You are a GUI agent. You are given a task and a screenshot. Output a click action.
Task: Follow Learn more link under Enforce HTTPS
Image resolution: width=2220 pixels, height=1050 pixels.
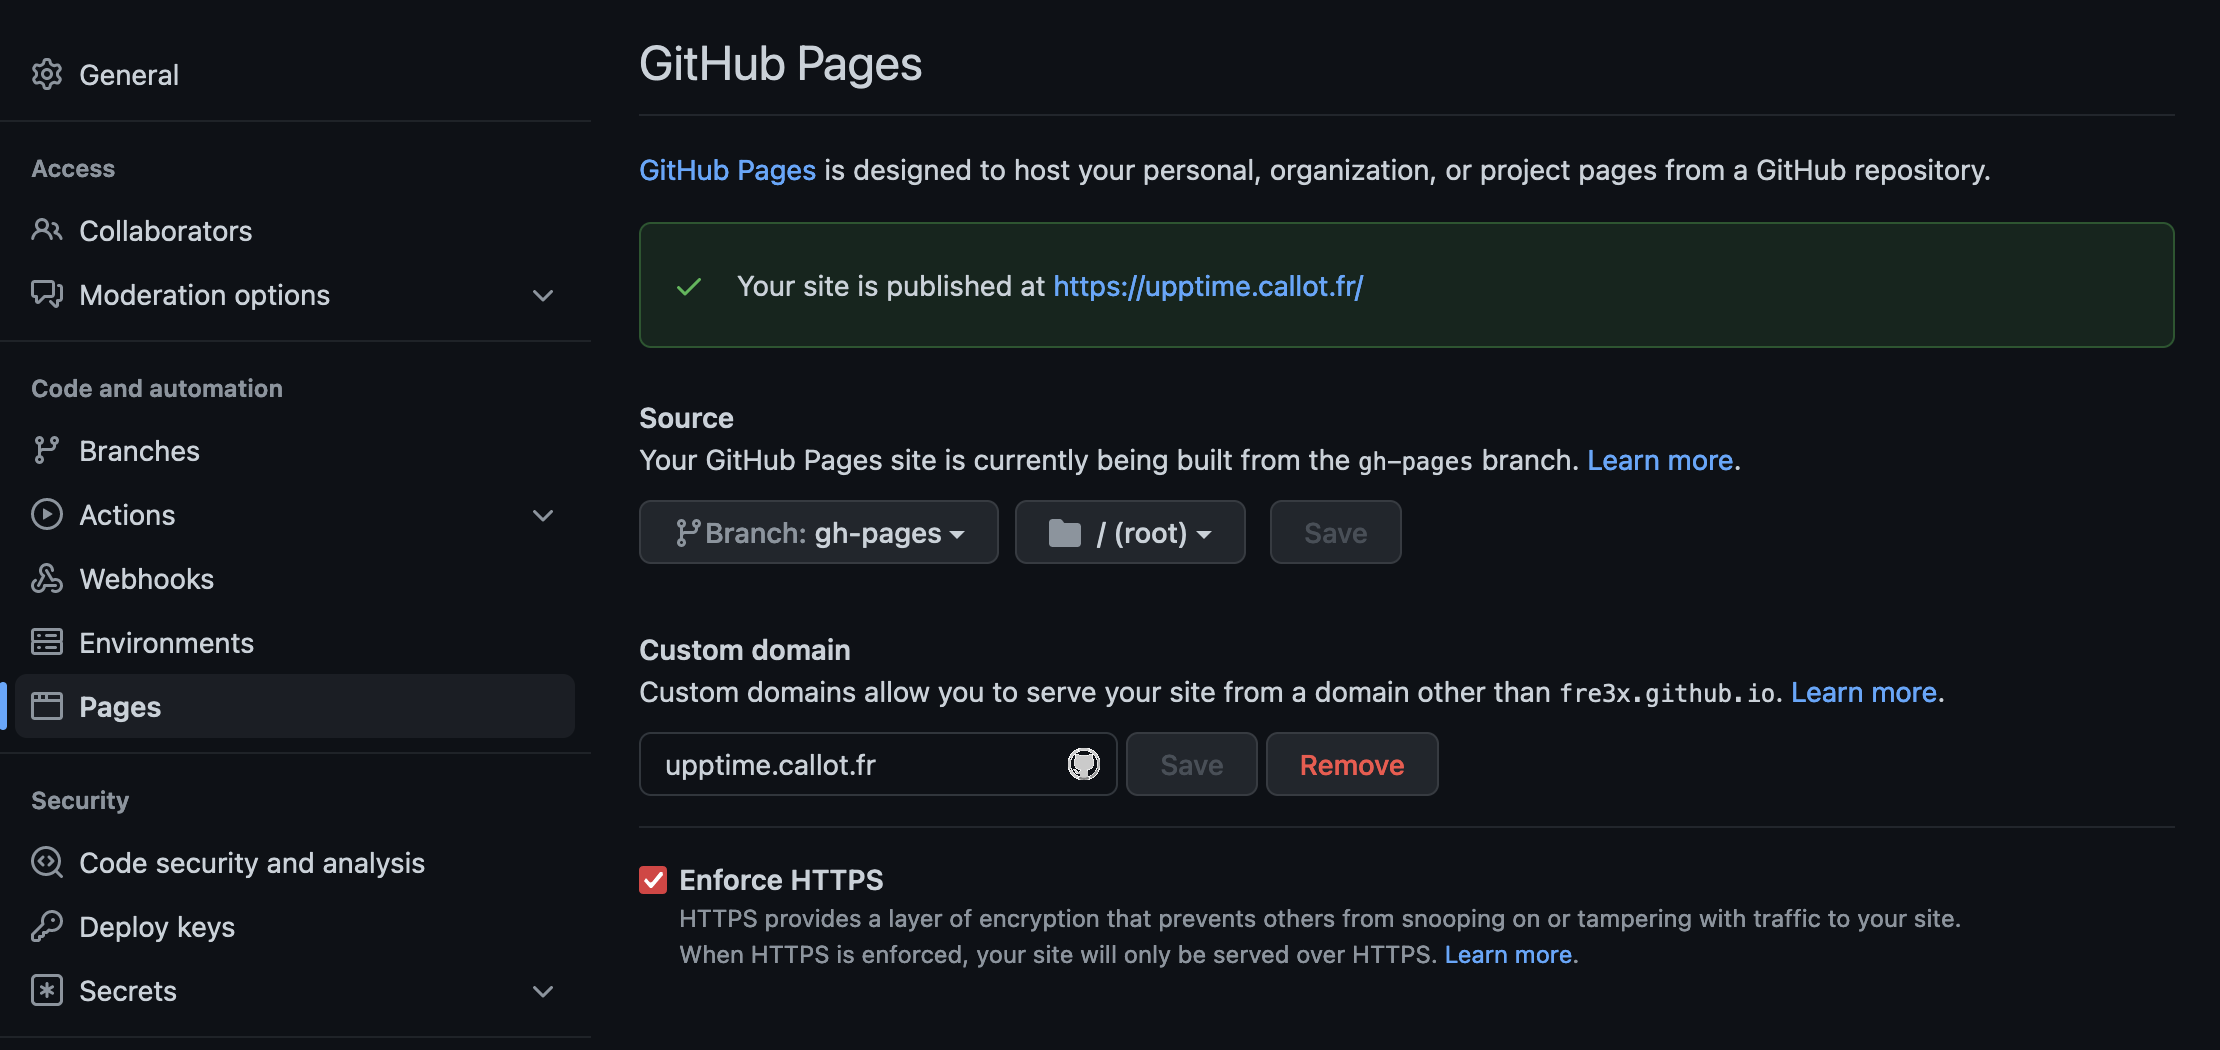(1508, 955)
